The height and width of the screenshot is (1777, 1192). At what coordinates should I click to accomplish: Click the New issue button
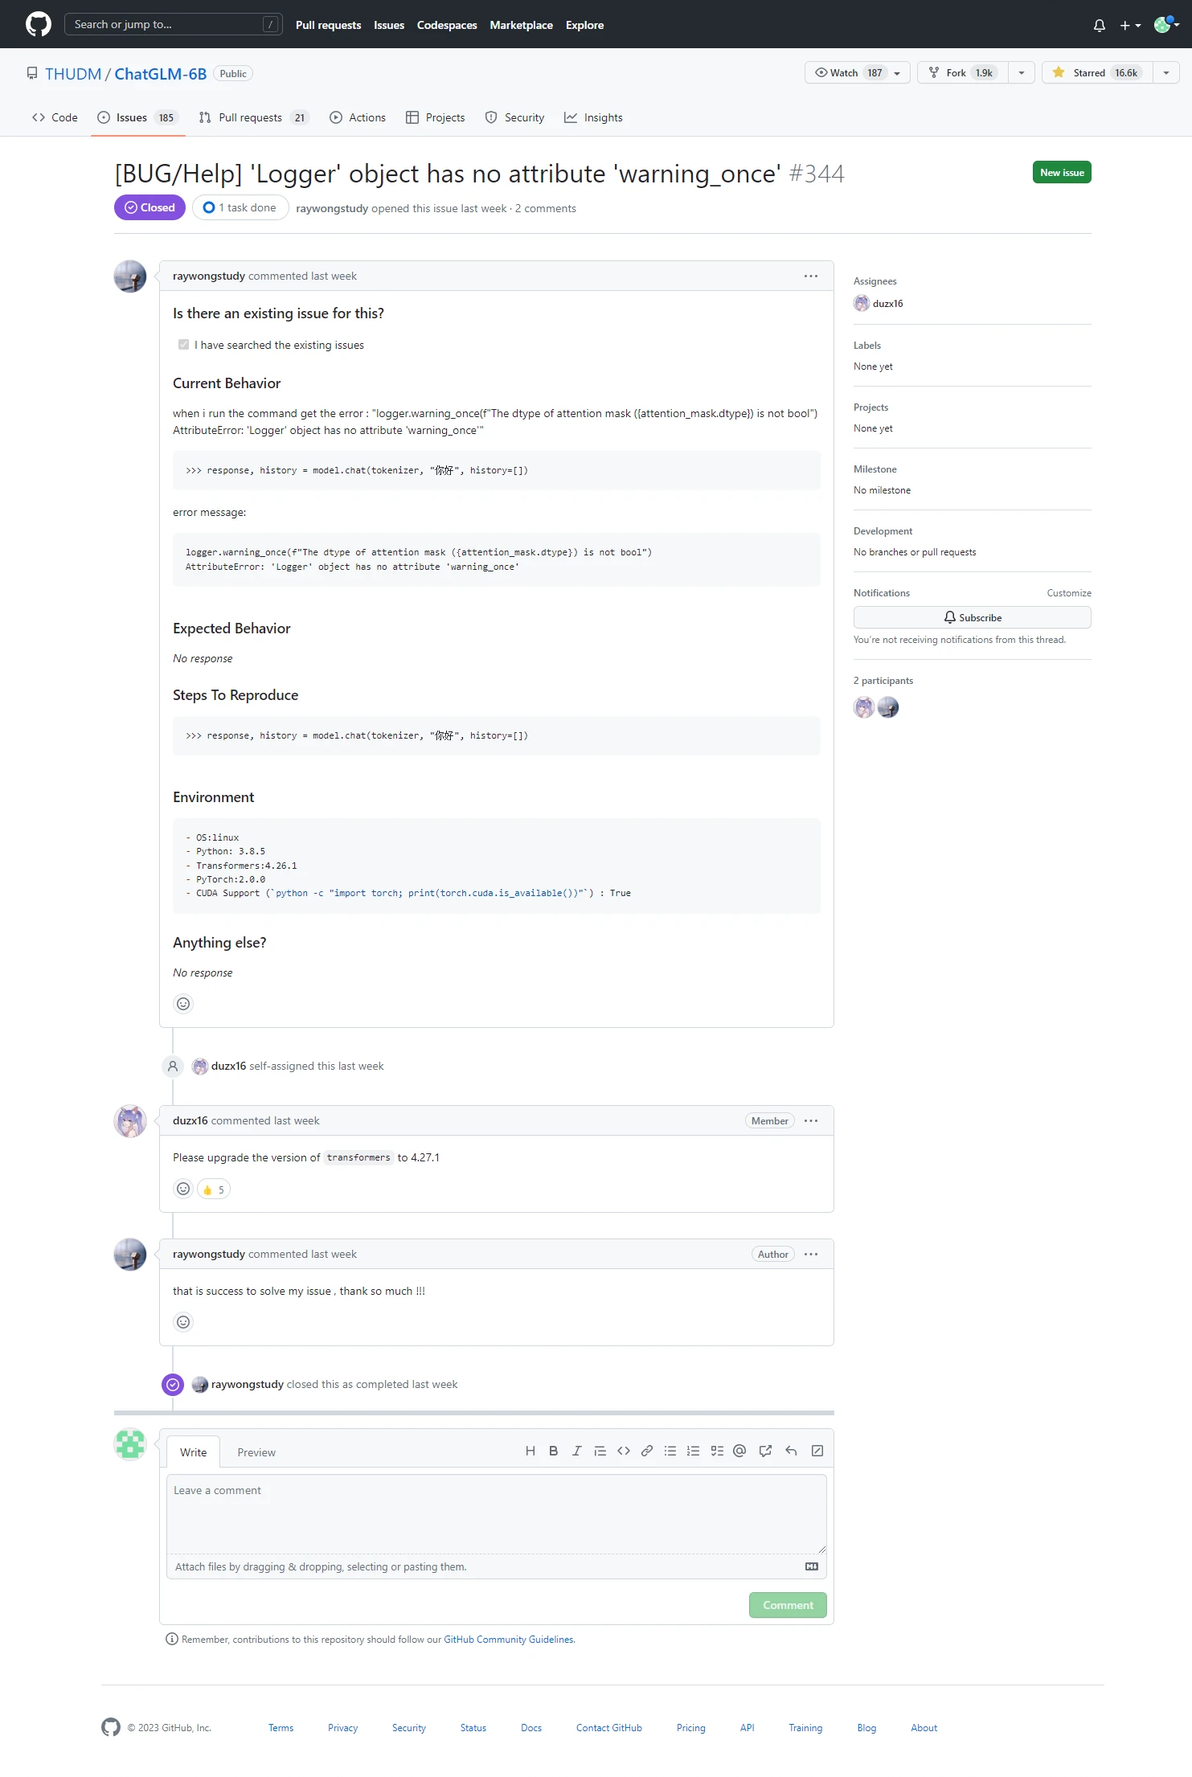click(1061, 173)
